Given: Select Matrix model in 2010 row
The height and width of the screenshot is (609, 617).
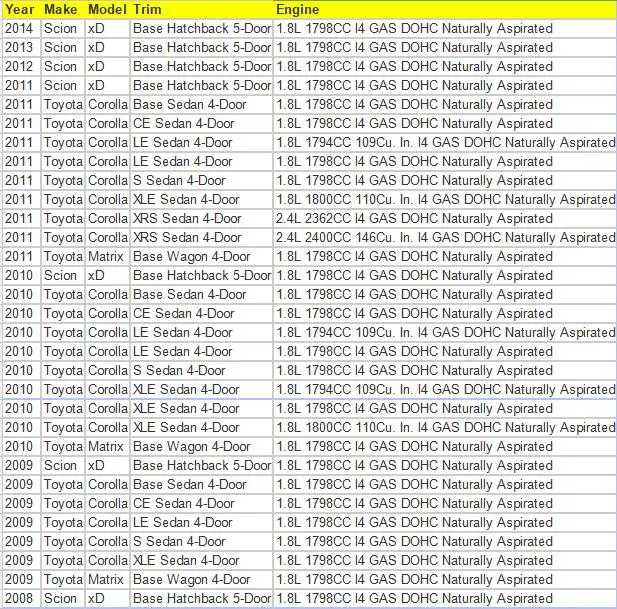Looking at the screenshot, I should click(x=107, y=447).
